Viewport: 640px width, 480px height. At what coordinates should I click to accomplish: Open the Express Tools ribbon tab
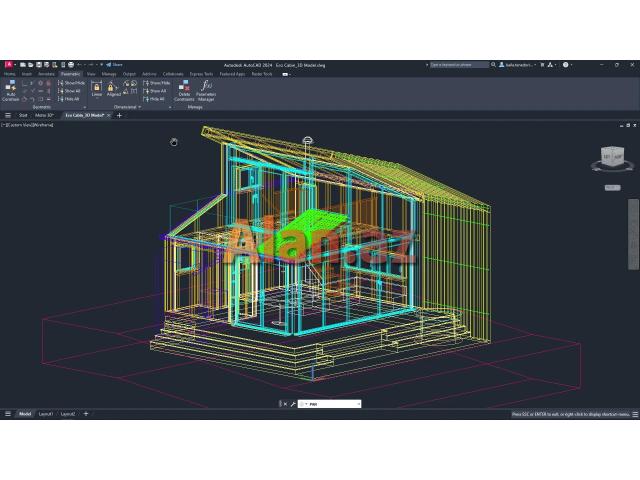tap(201, 74)
